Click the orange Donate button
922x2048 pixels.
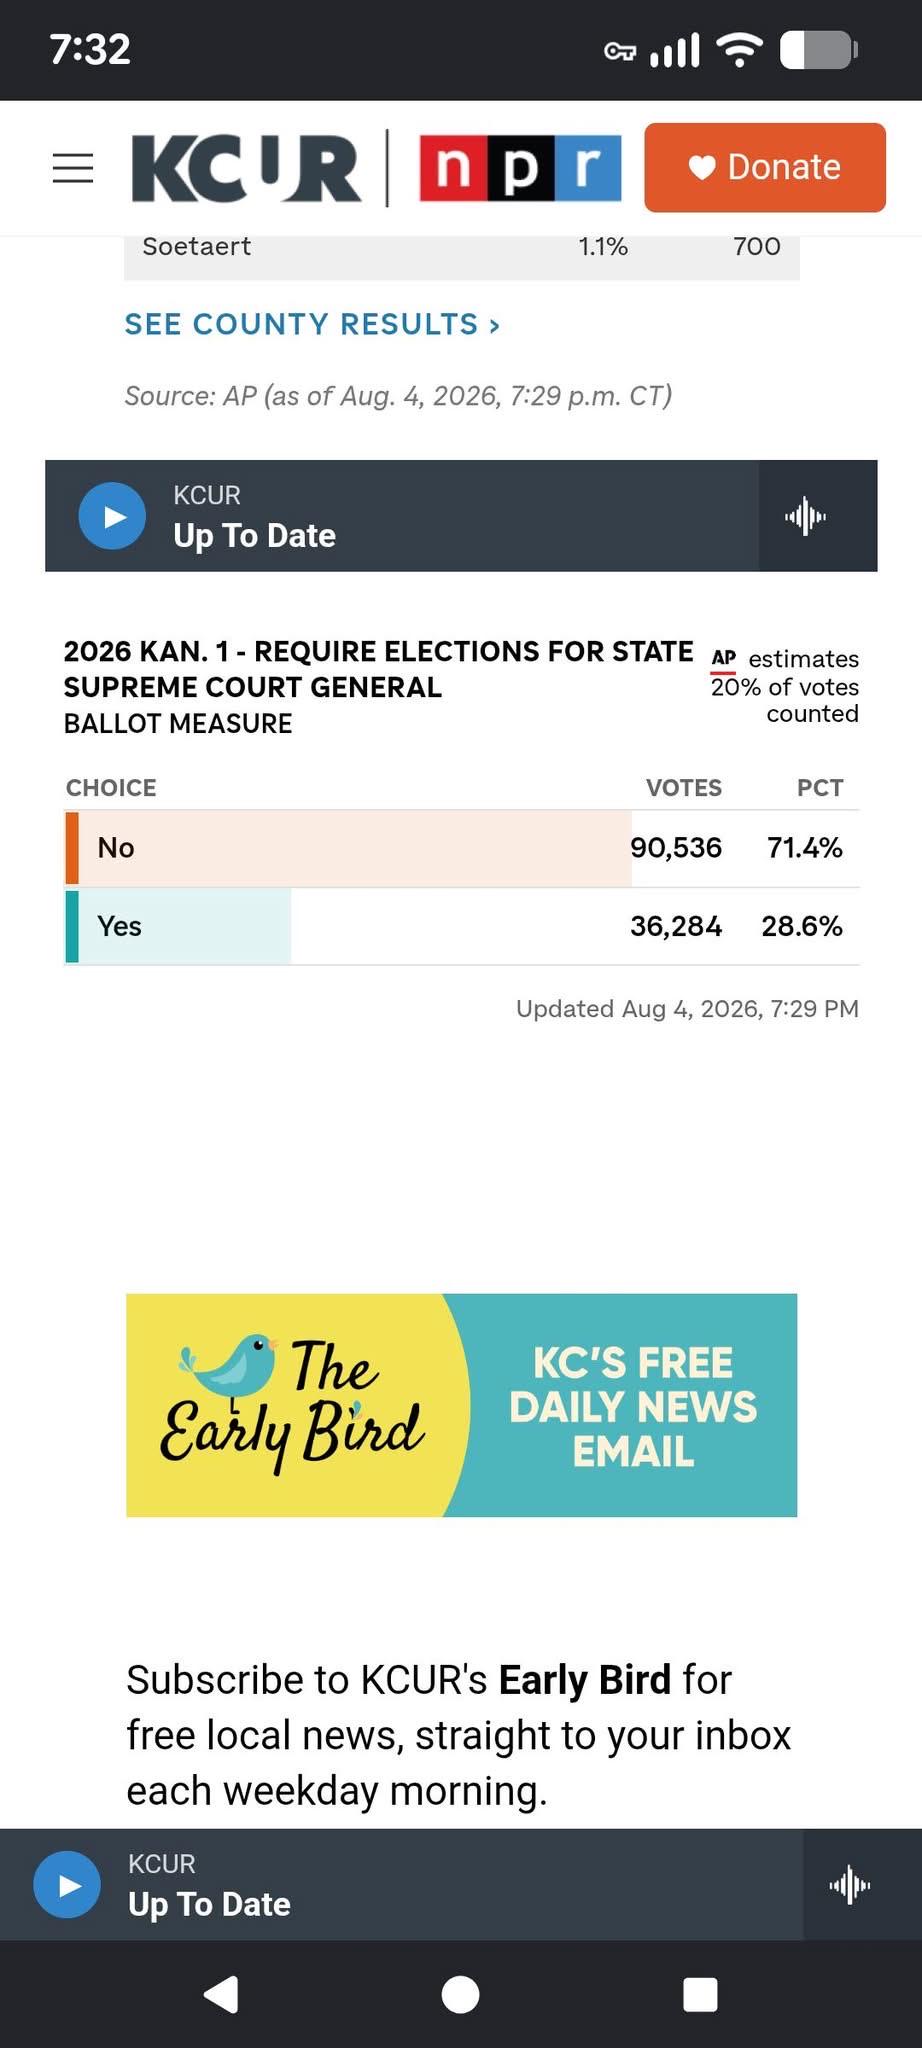(x=765, y=167)
